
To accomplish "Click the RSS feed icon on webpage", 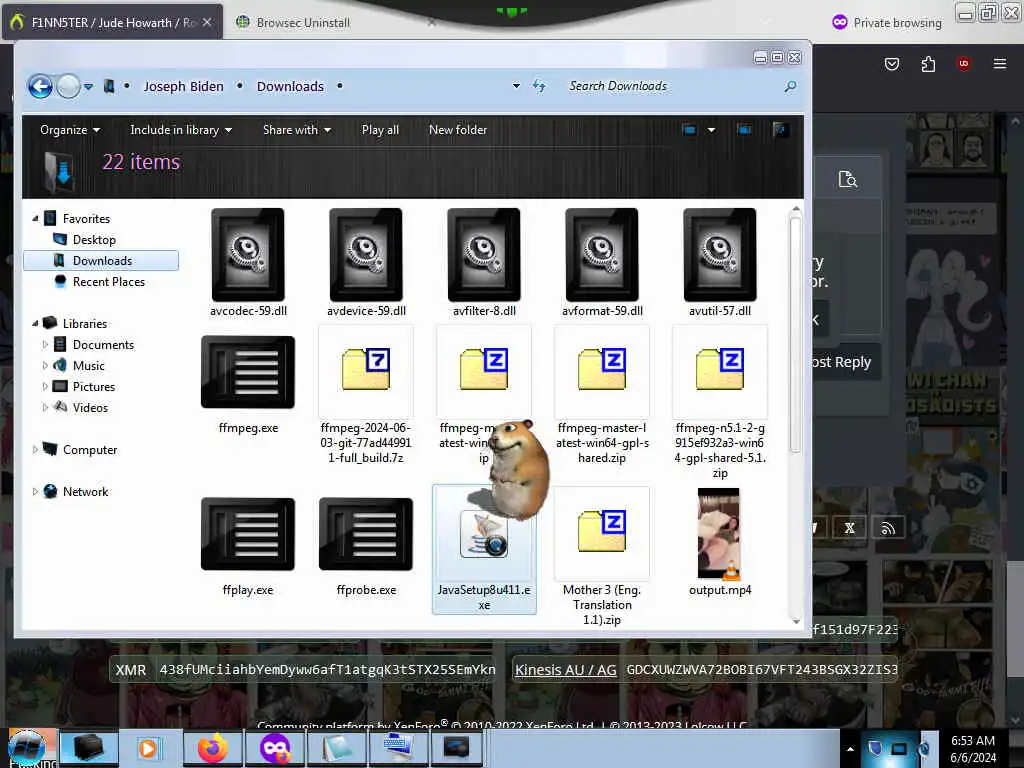I will click(x=888, y=528).
